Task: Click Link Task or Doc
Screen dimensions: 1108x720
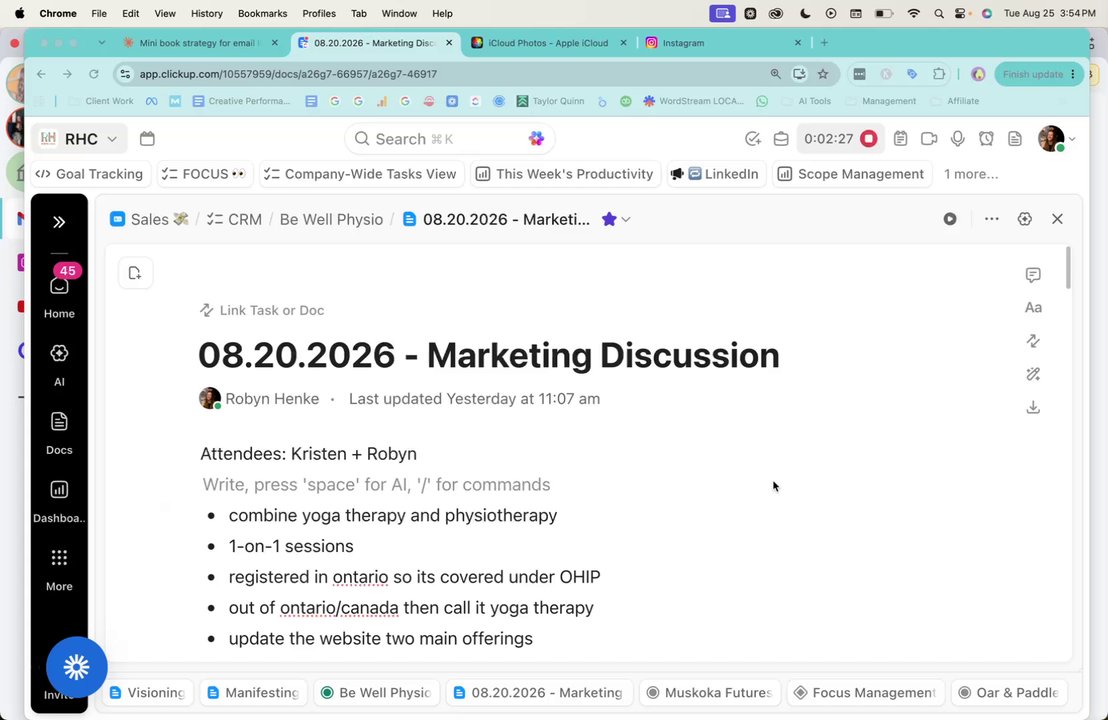Action: [x=262, y=310]
